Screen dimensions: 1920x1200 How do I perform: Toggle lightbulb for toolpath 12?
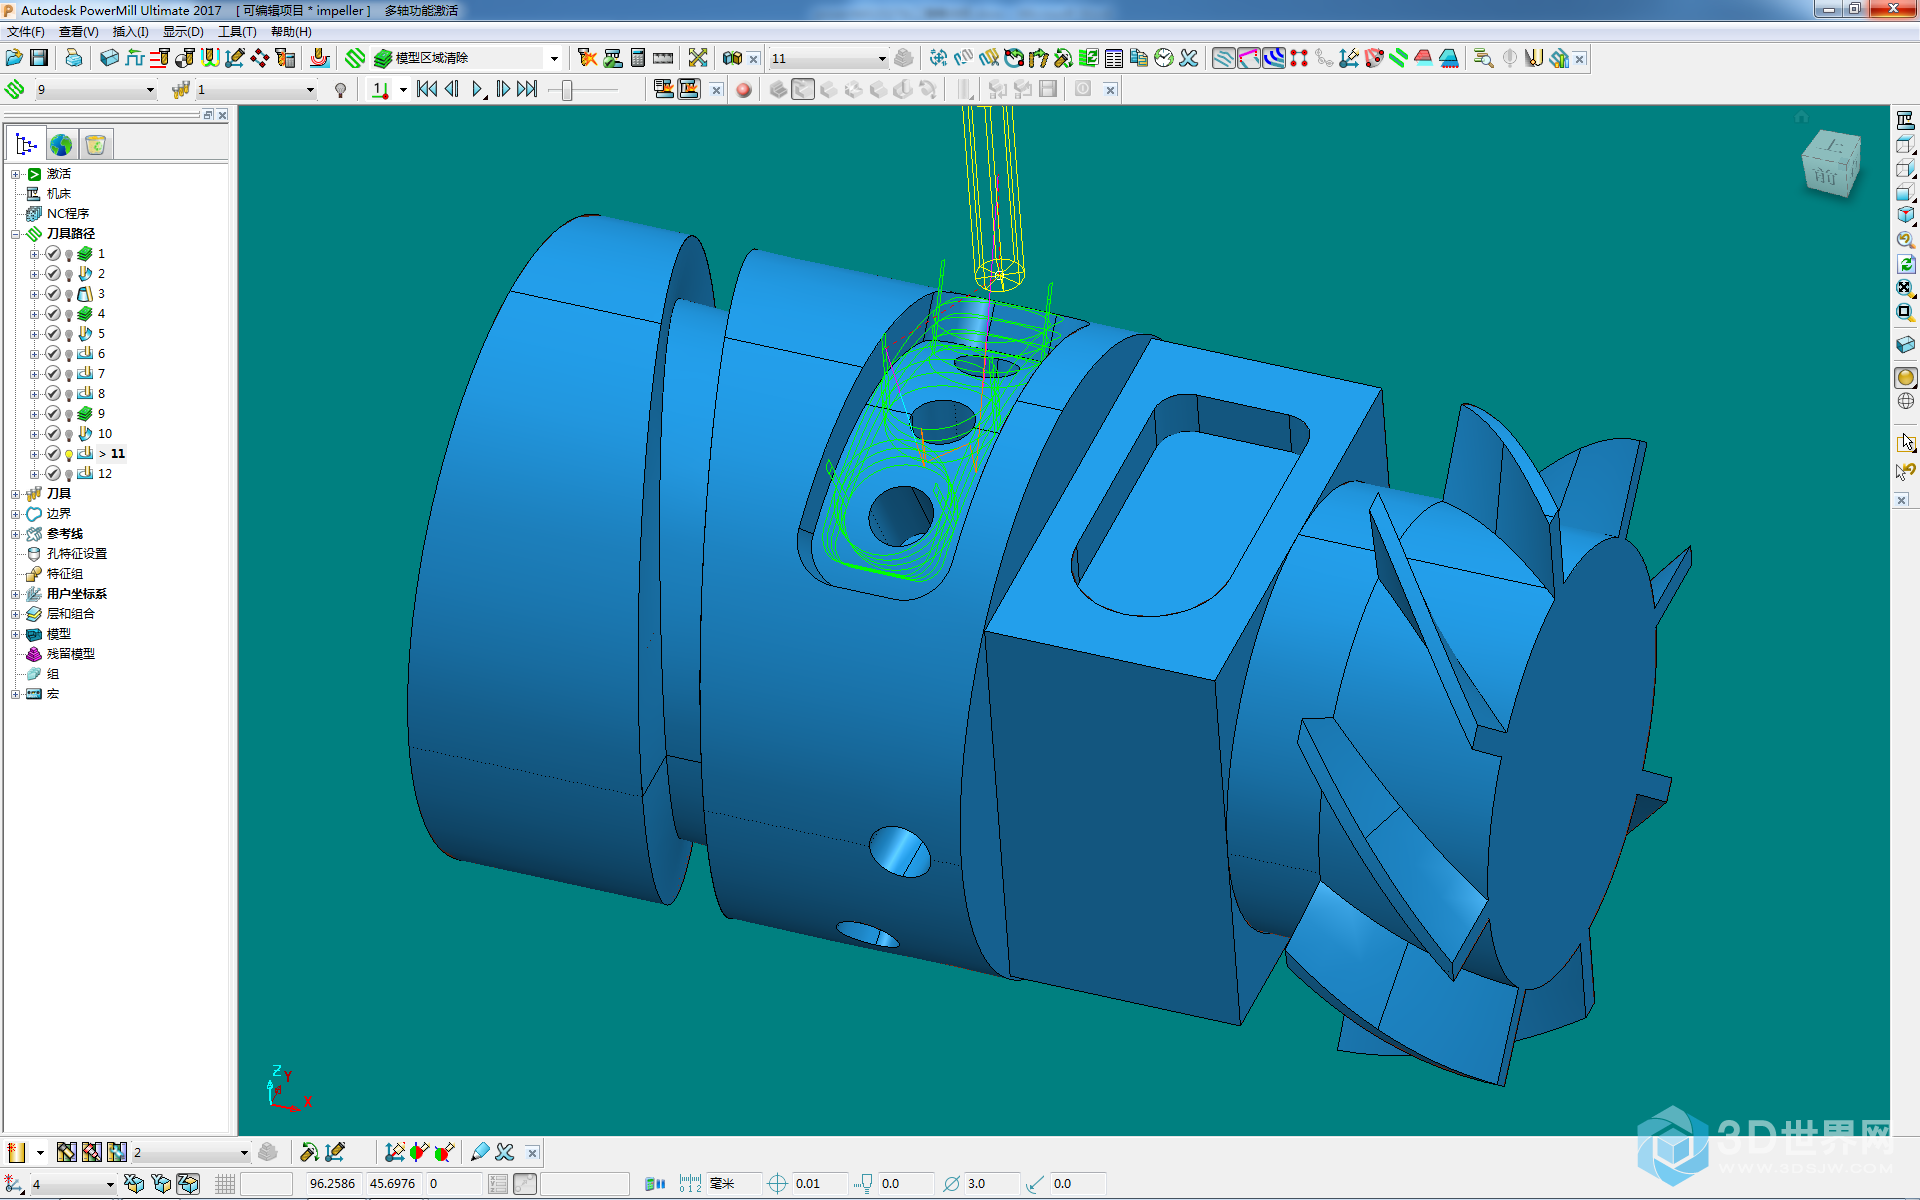click(69, 475)
